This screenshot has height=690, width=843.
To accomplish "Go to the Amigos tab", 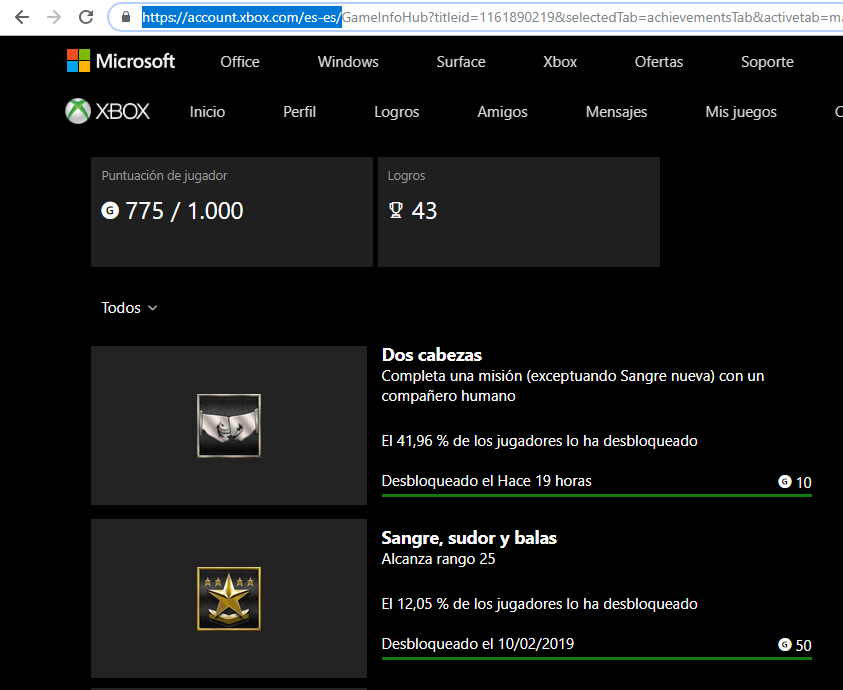I will point(502,112).
